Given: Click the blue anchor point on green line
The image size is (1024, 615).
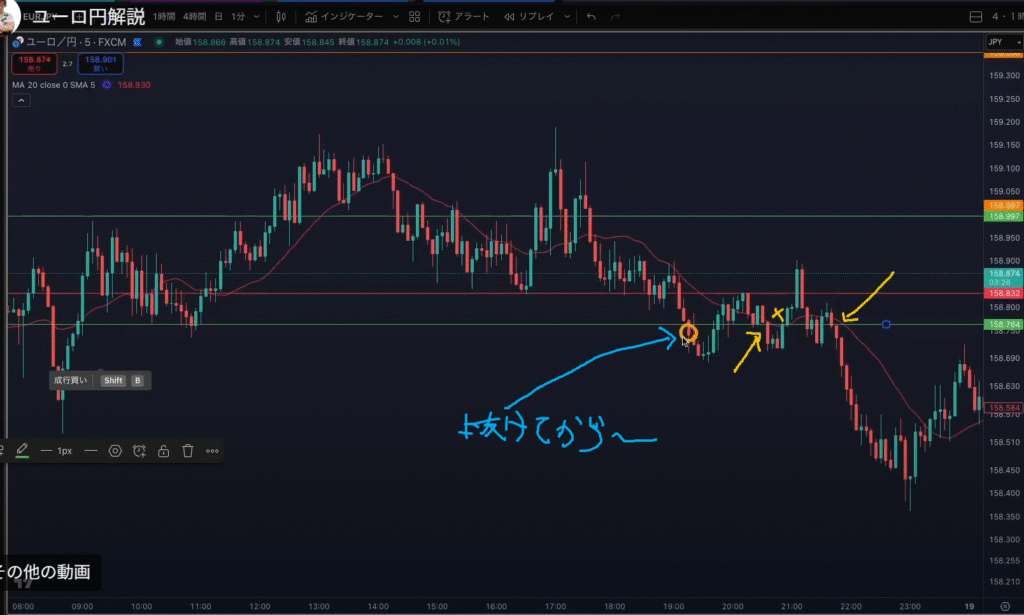Looking at the screenshot, I should coord(886,324).
